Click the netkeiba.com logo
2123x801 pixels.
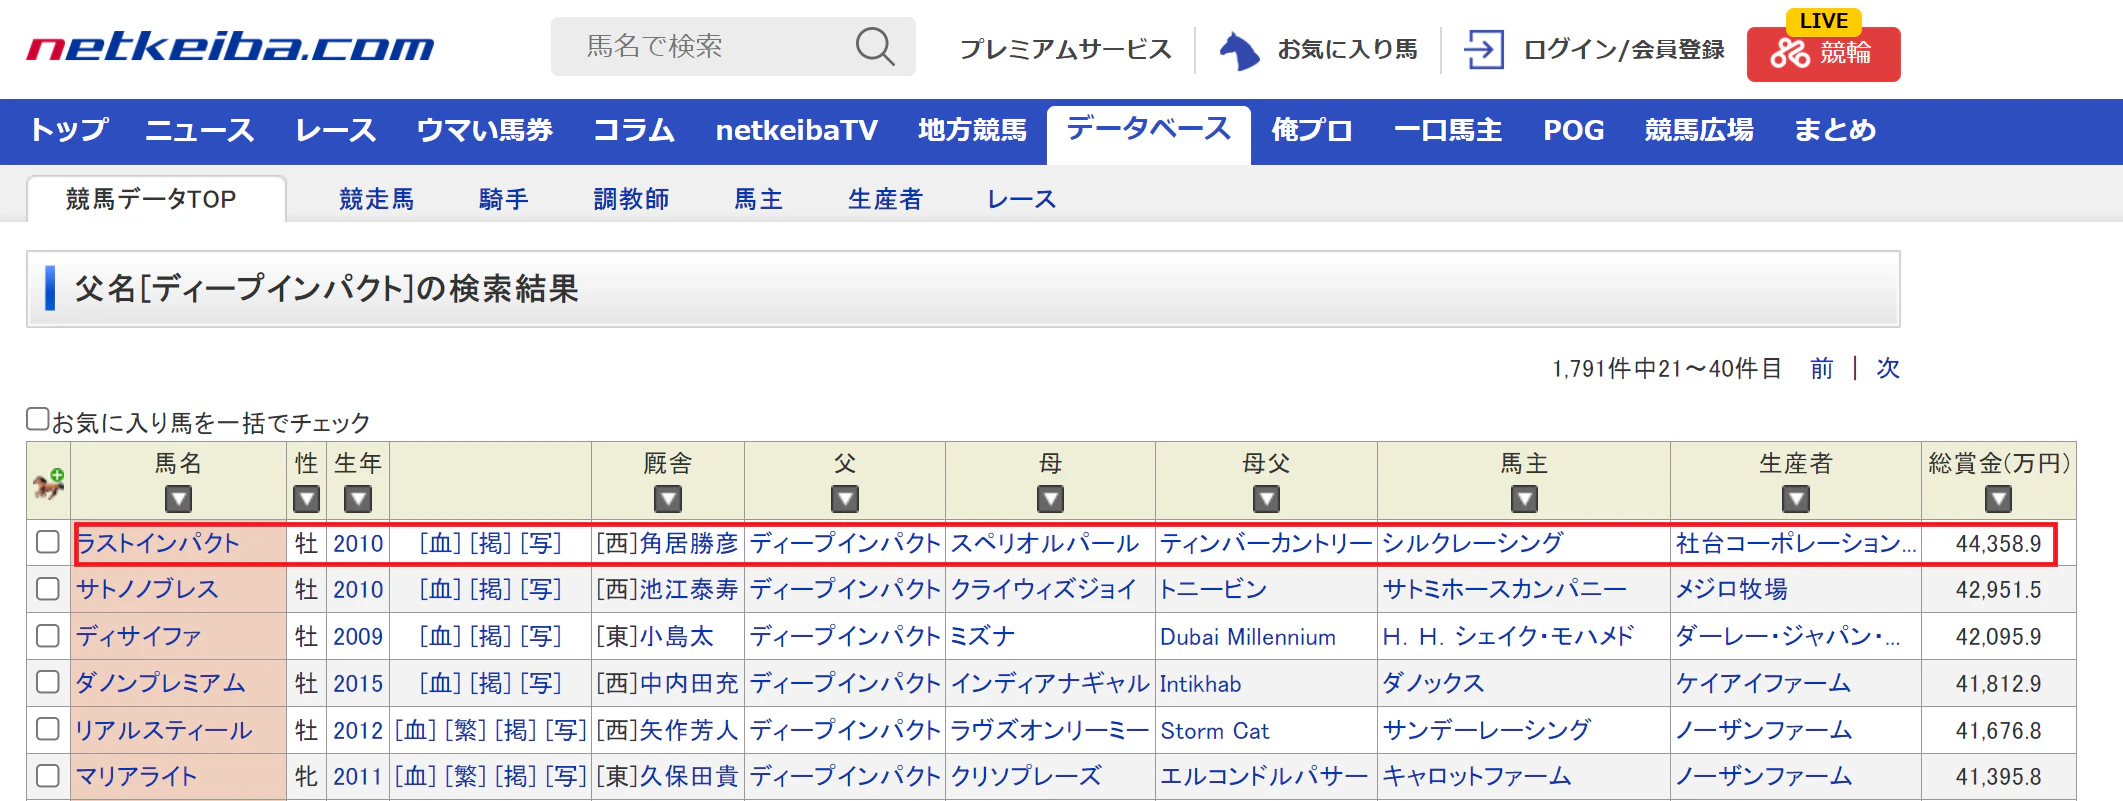point(230,47)
